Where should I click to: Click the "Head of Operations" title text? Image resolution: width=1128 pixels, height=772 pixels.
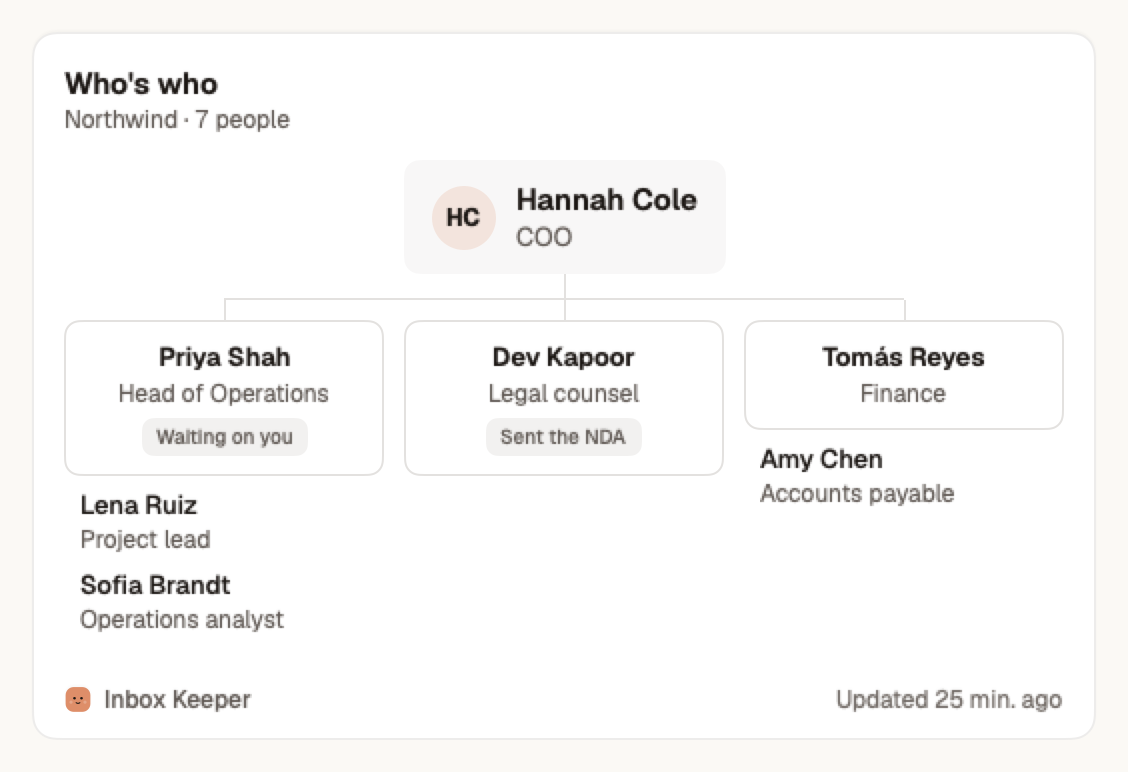click(x=224, y=394)
